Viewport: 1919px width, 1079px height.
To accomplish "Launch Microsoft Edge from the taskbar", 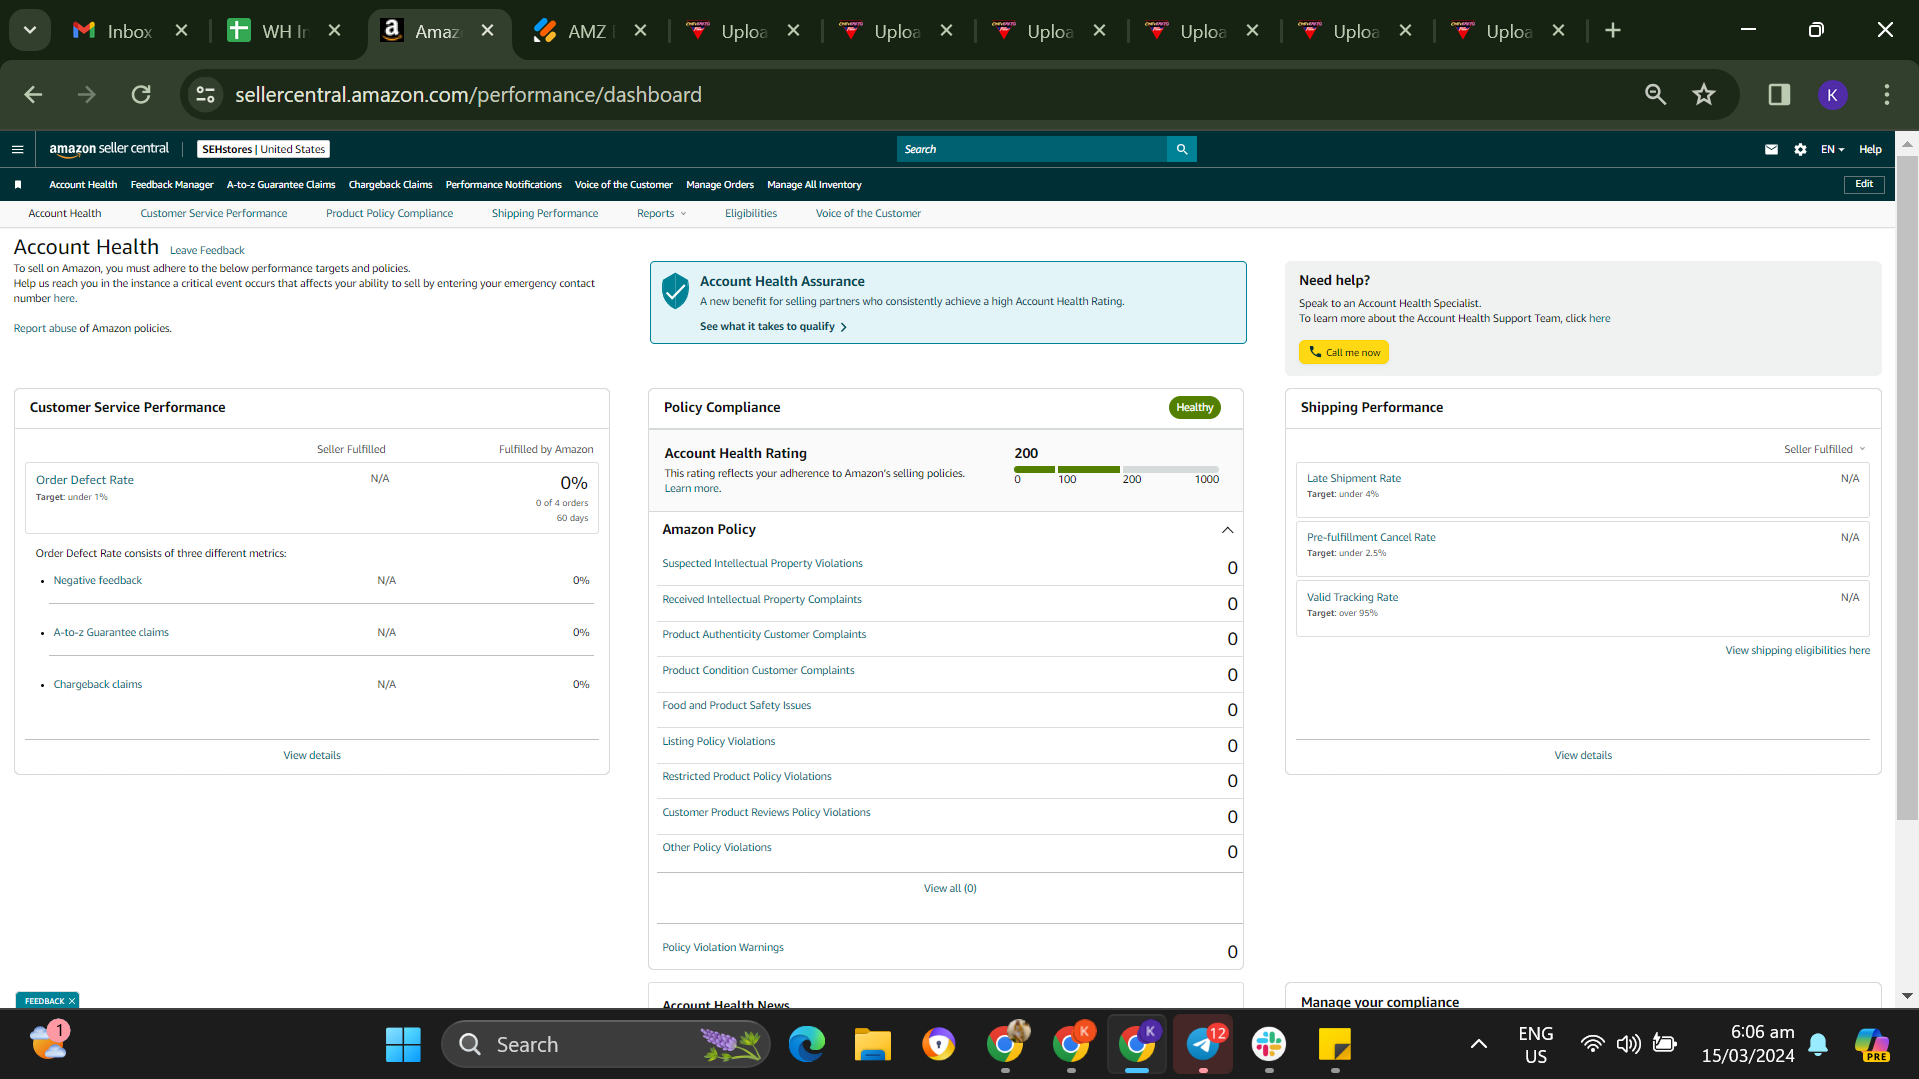I will pos(806,1045).
